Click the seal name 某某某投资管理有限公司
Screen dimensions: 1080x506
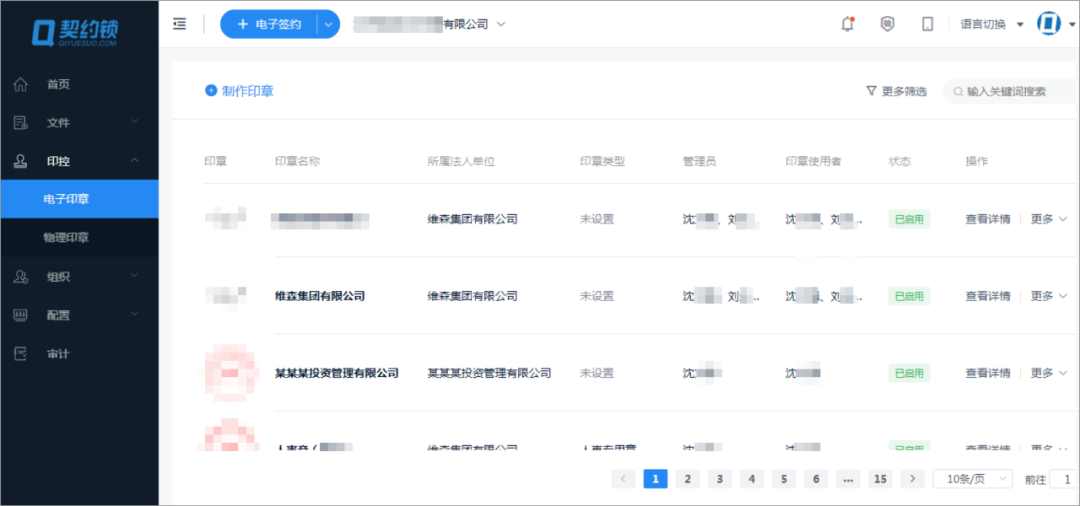click(337, 373)
